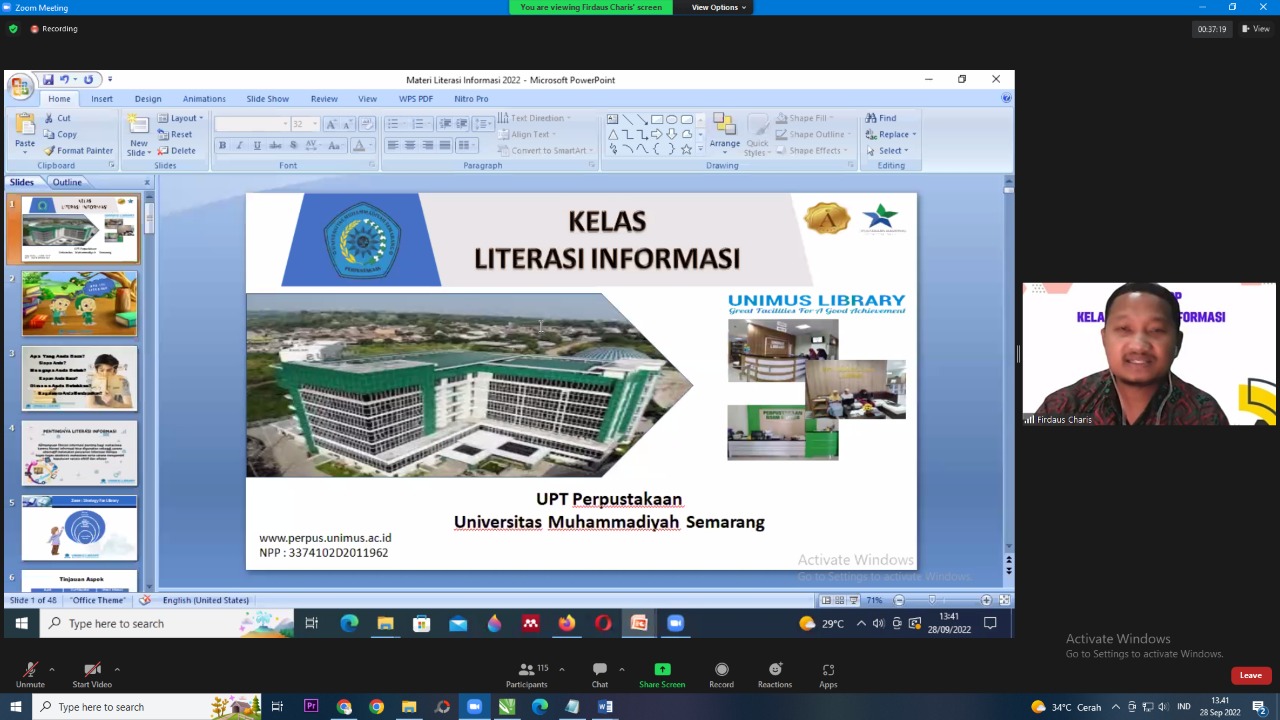The image size is (1280, 720).
Task: Open the Slide Show ribbon tab
Action: (268, 99)
